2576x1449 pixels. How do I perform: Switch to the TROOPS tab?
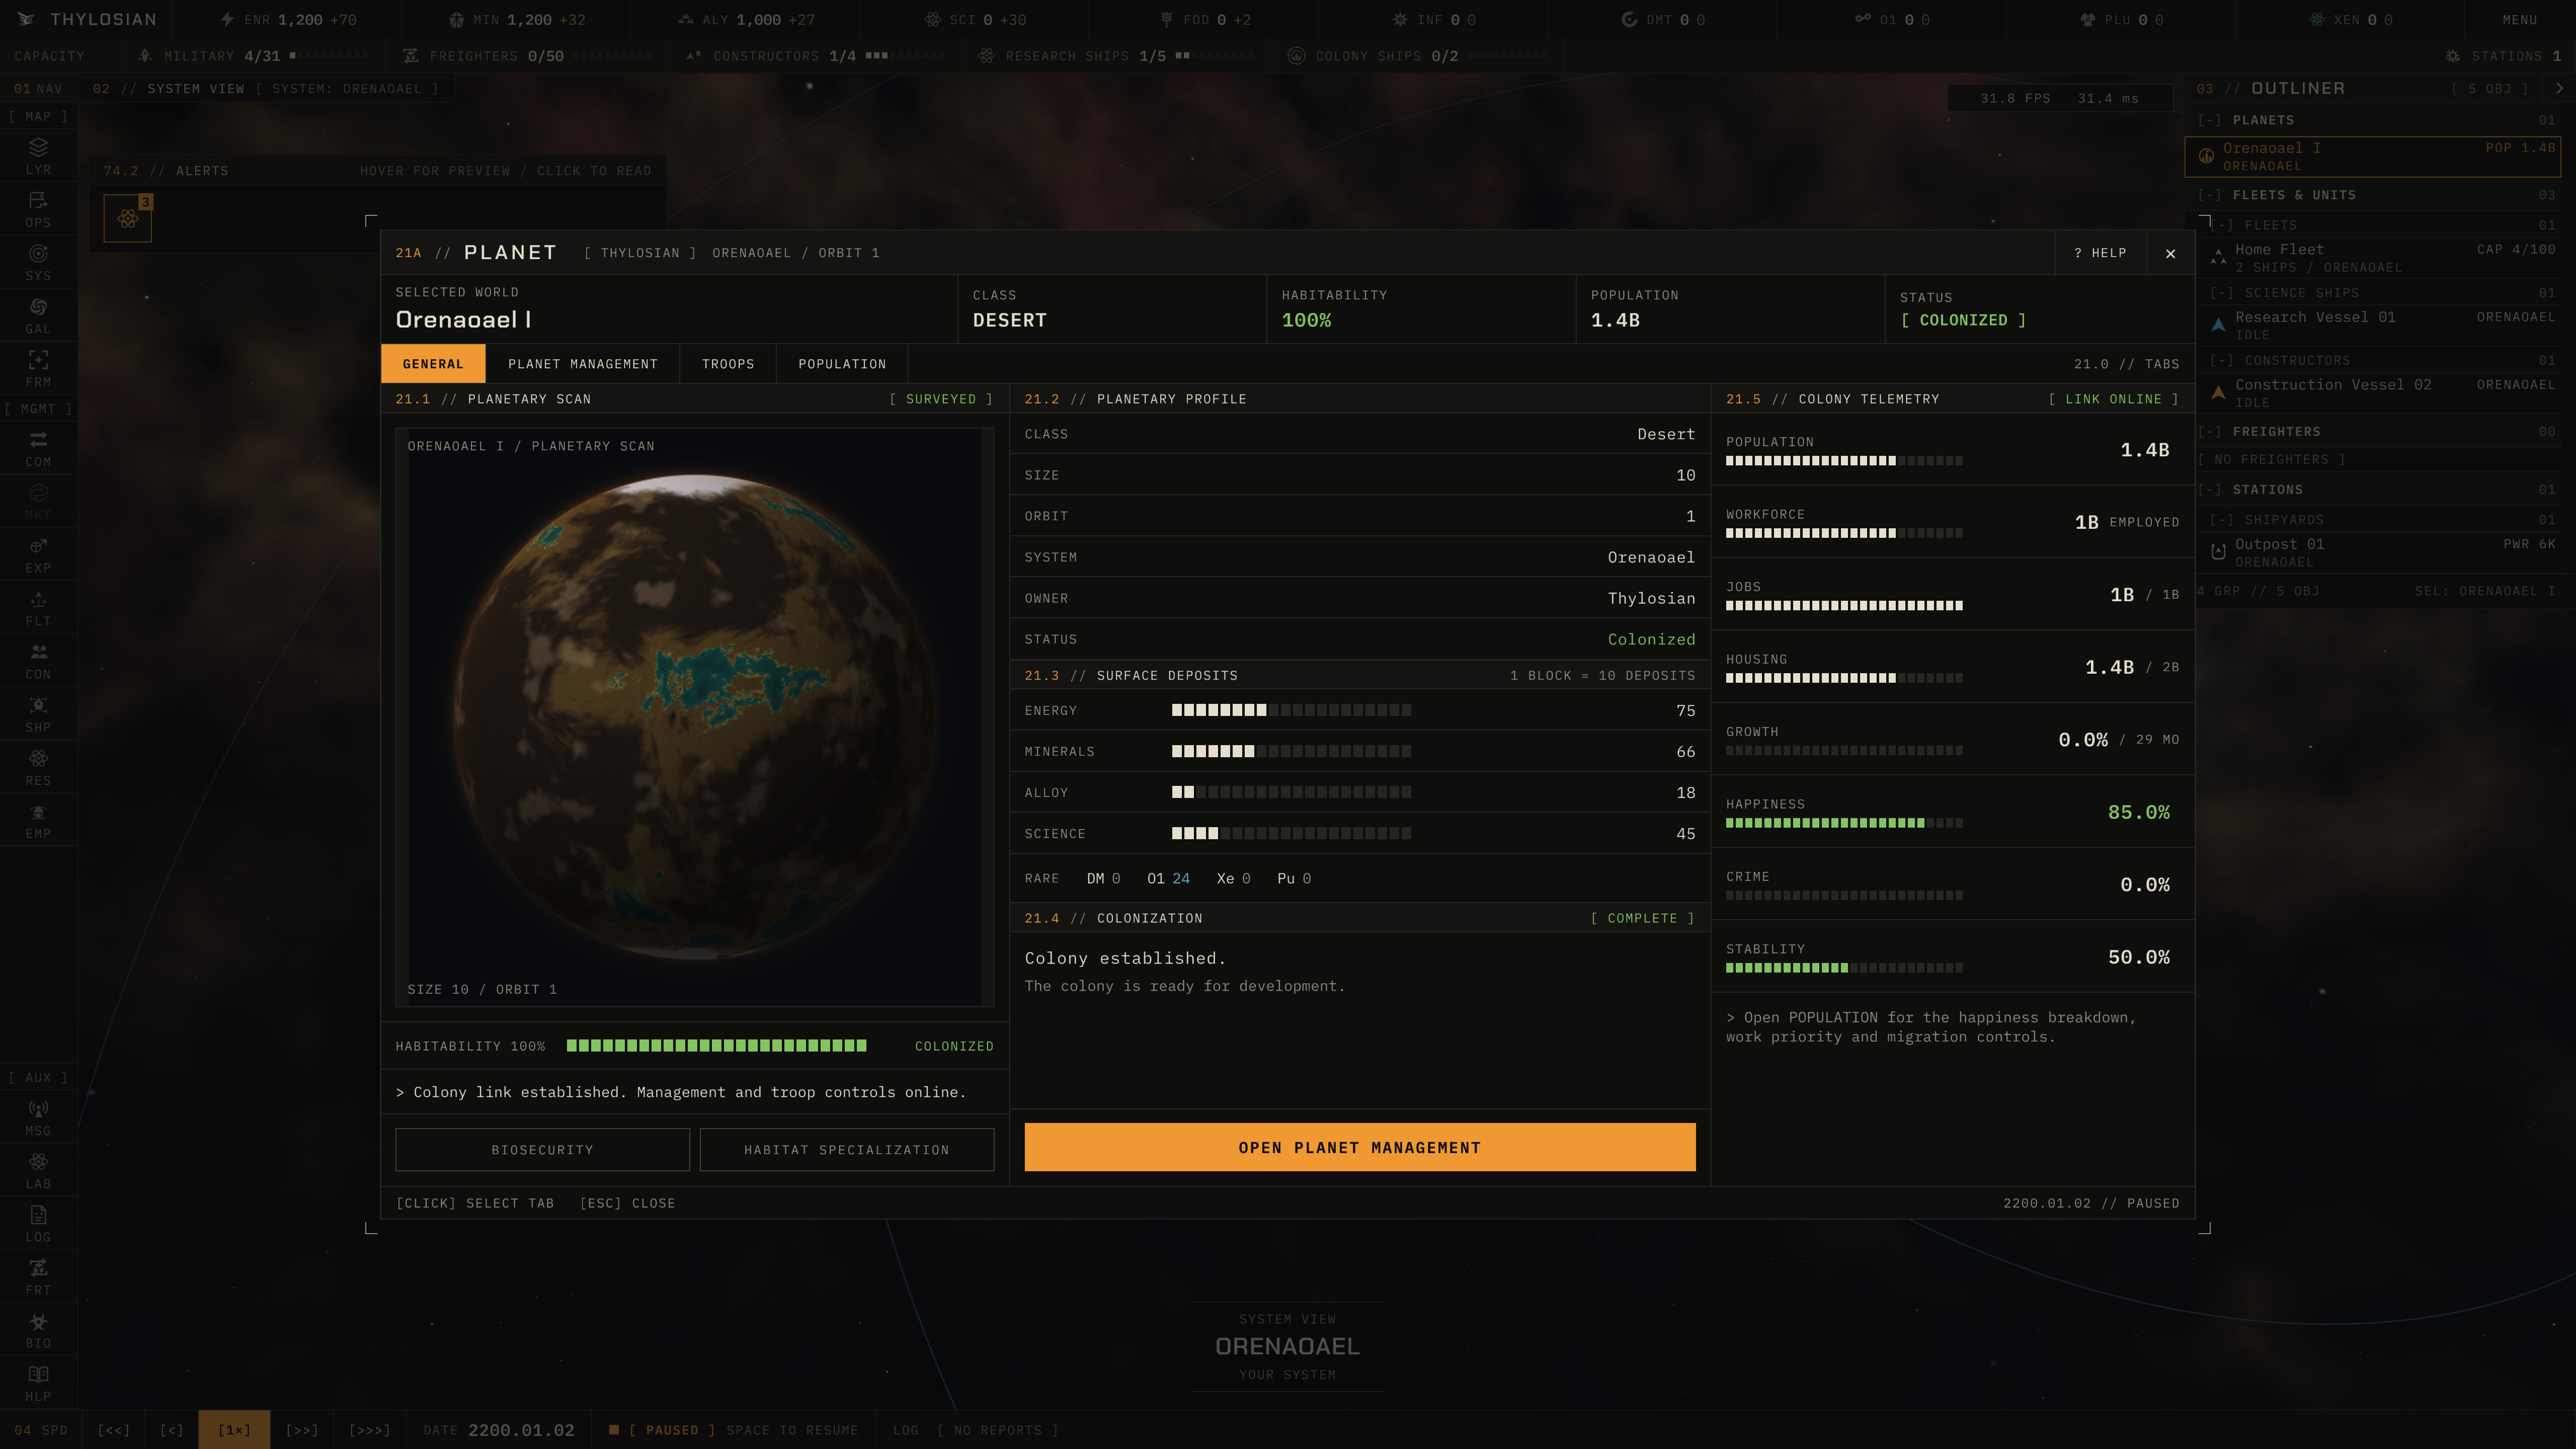(728, 364)
